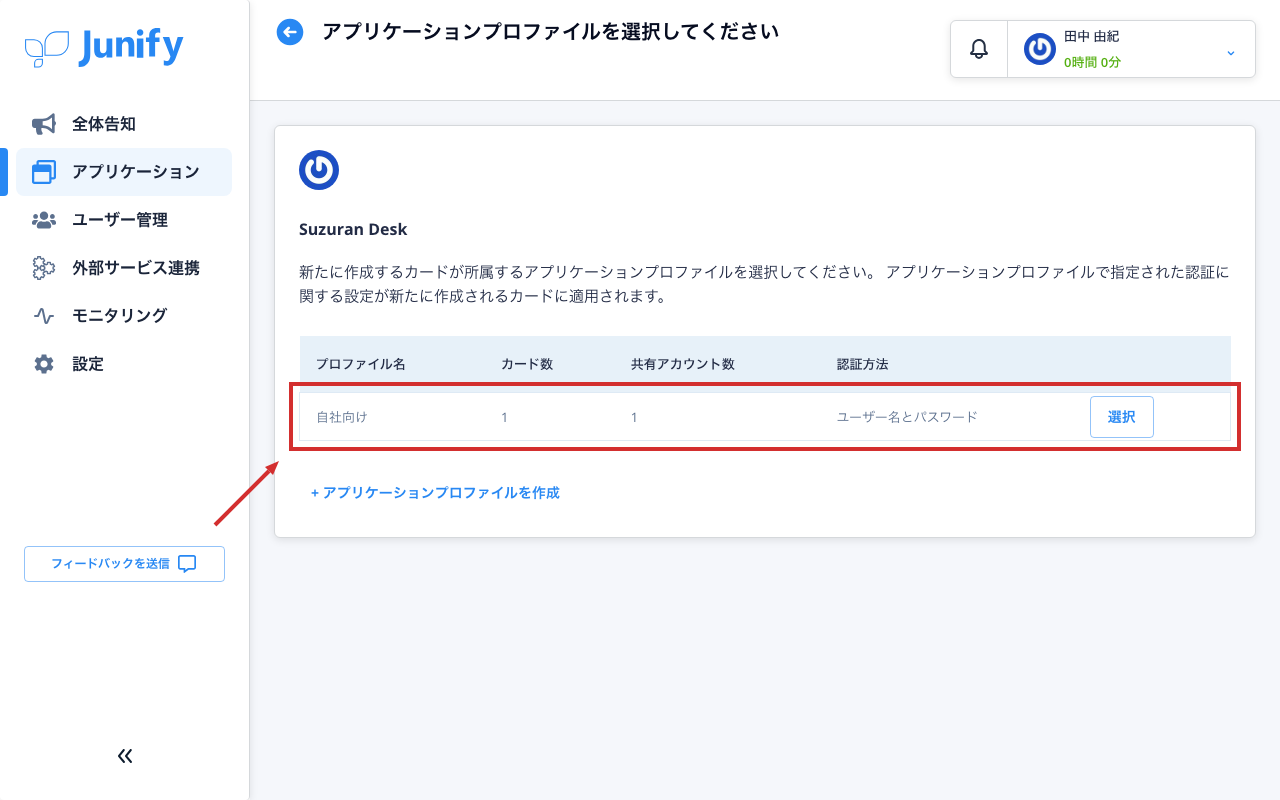Open モニタリング in the sidebar
The image size is (1280, 800).
pyautogui.click(x=124, y=316)
